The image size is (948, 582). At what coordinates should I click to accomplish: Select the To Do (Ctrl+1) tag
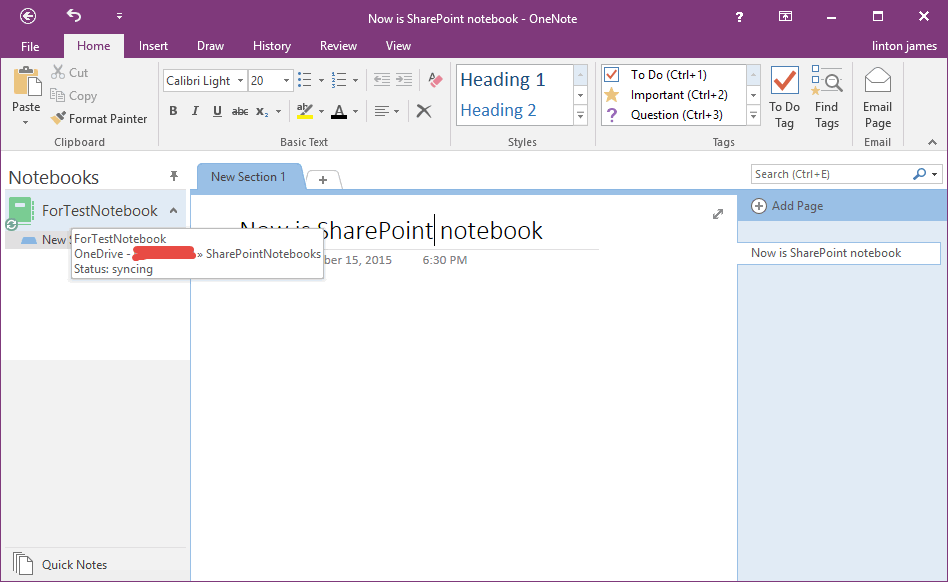pyautogui.click(x=669, y=74)
